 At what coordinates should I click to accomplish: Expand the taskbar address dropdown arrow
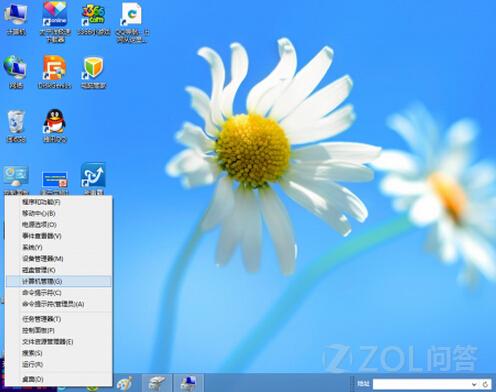(474, 384)
